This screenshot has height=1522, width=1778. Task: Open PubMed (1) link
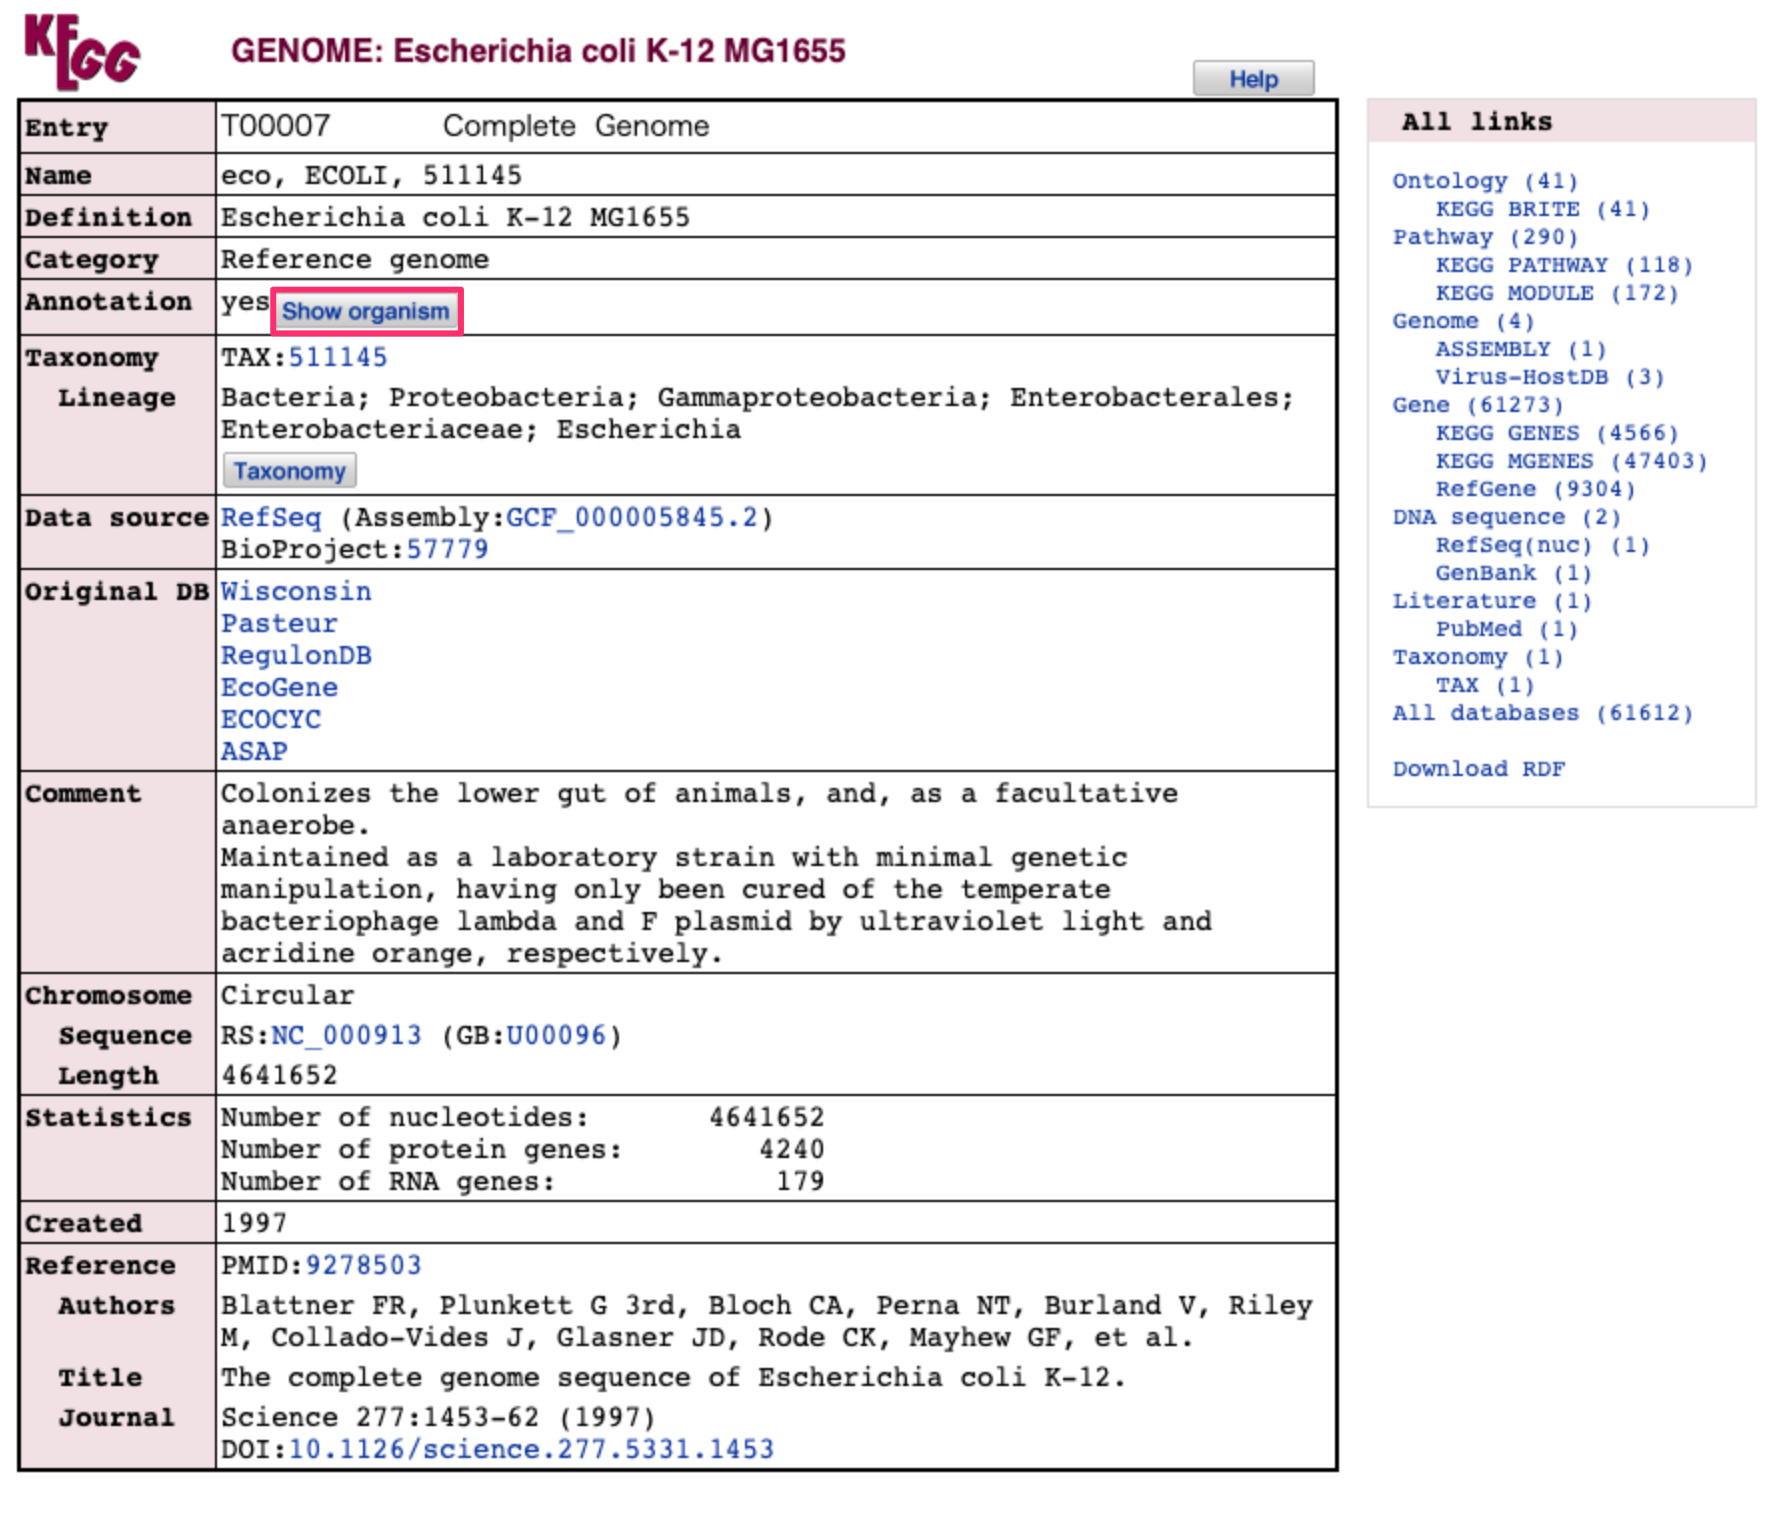[x=1507, y=629]
